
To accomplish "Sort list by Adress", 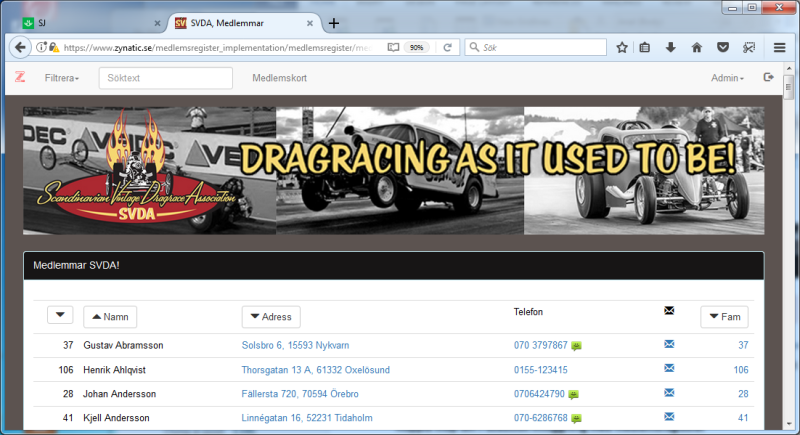I will [271, 317].
